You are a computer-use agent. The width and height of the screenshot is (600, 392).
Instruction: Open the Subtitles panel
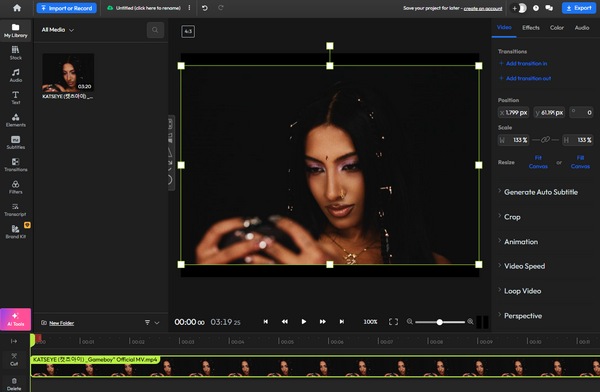click(16, 142)
